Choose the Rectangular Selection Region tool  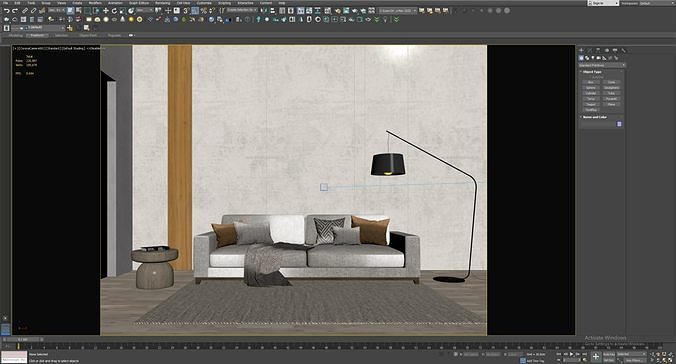(88, 10)
